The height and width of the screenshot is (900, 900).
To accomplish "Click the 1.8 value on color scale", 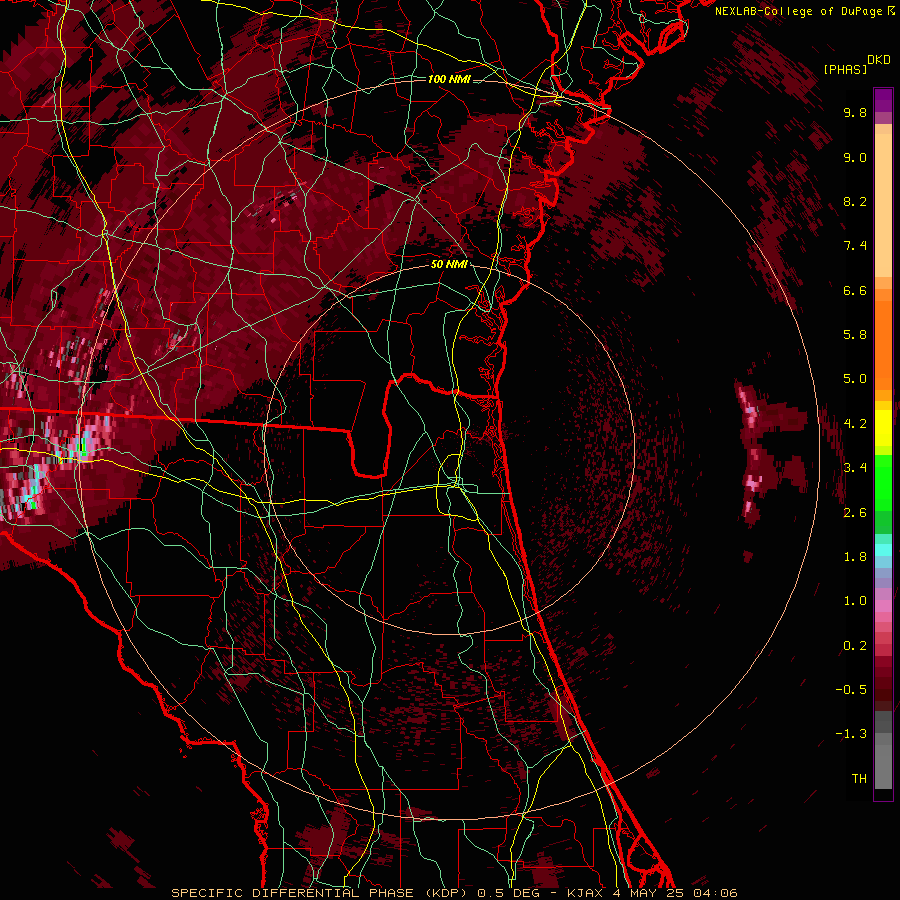I will click(855, 557).
